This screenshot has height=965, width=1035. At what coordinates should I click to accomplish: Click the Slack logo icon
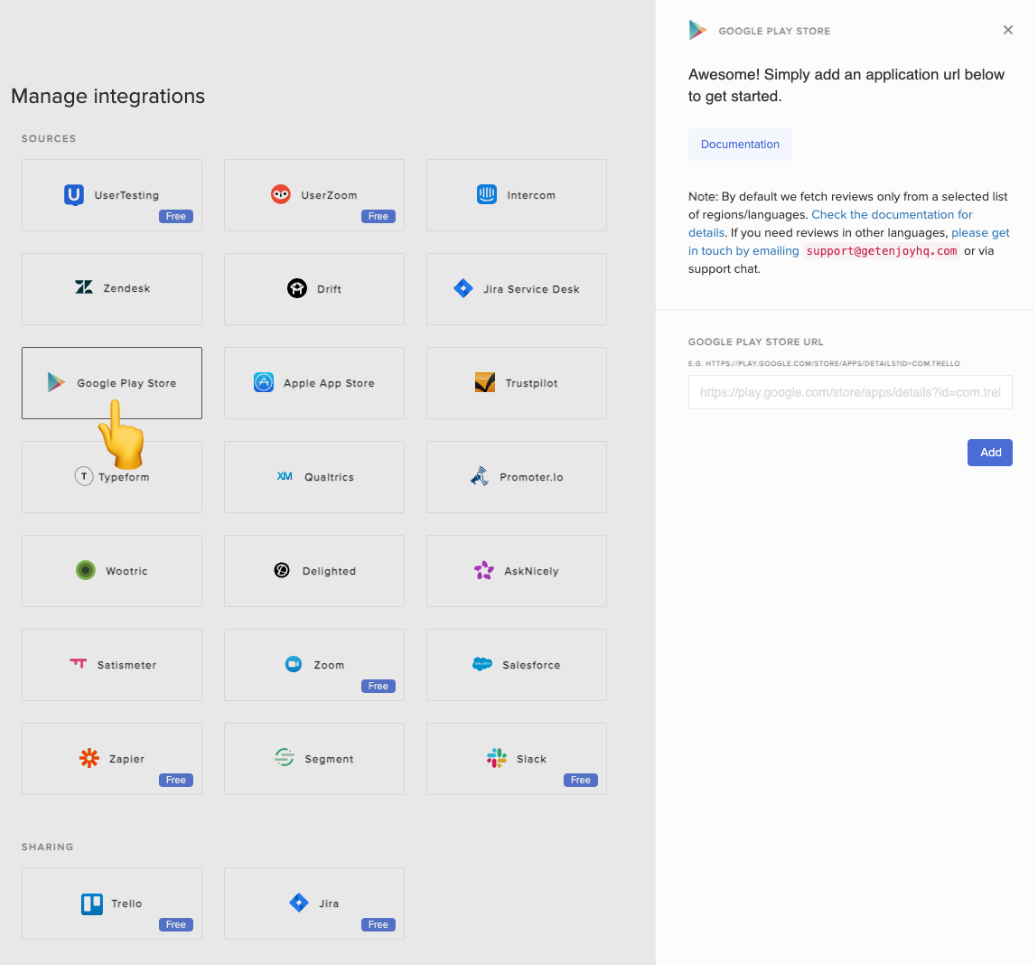(x=497, y=758)
